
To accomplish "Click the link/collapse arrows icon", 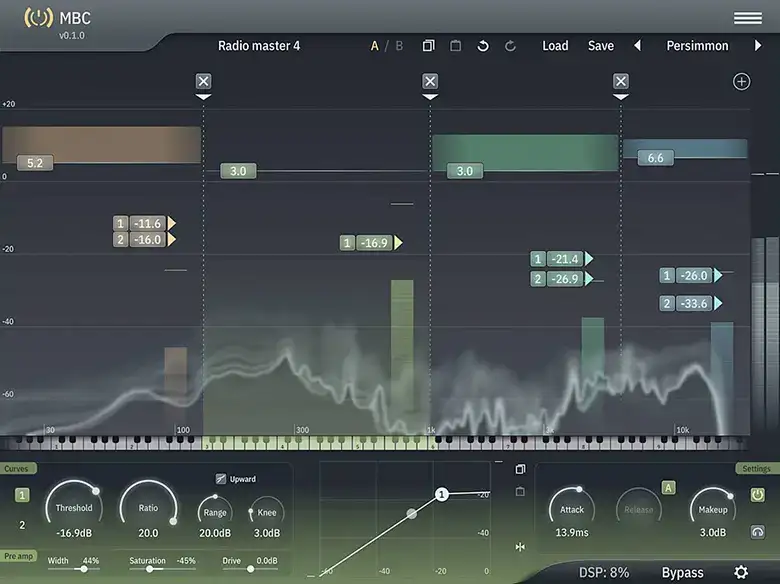I will [x=520, y=547].
